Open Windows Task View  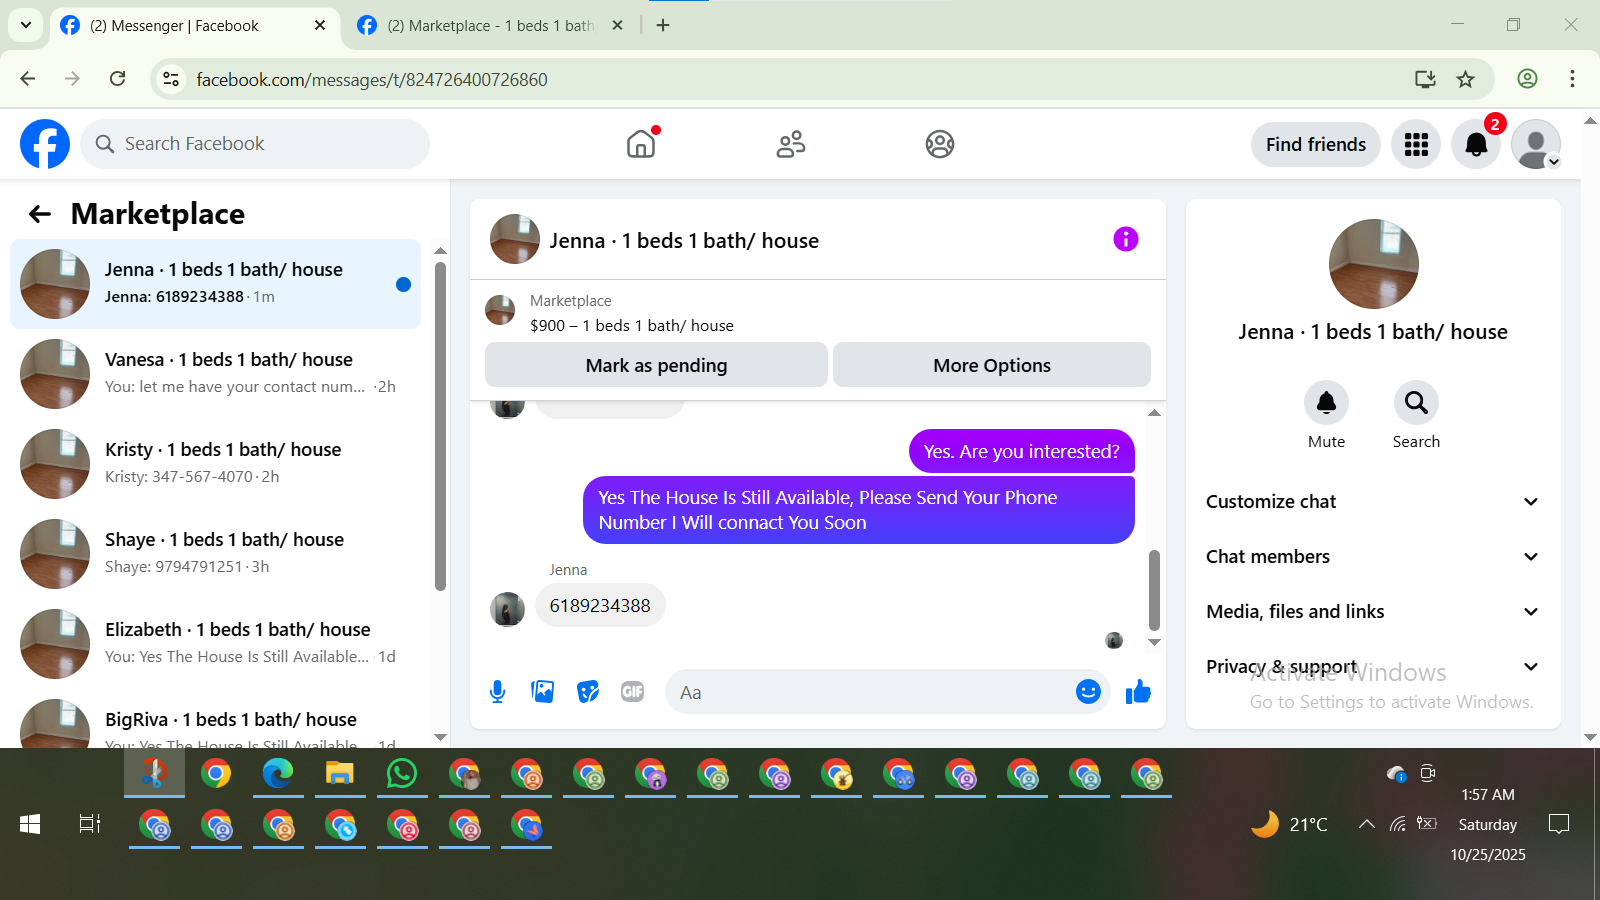(90, 824)
